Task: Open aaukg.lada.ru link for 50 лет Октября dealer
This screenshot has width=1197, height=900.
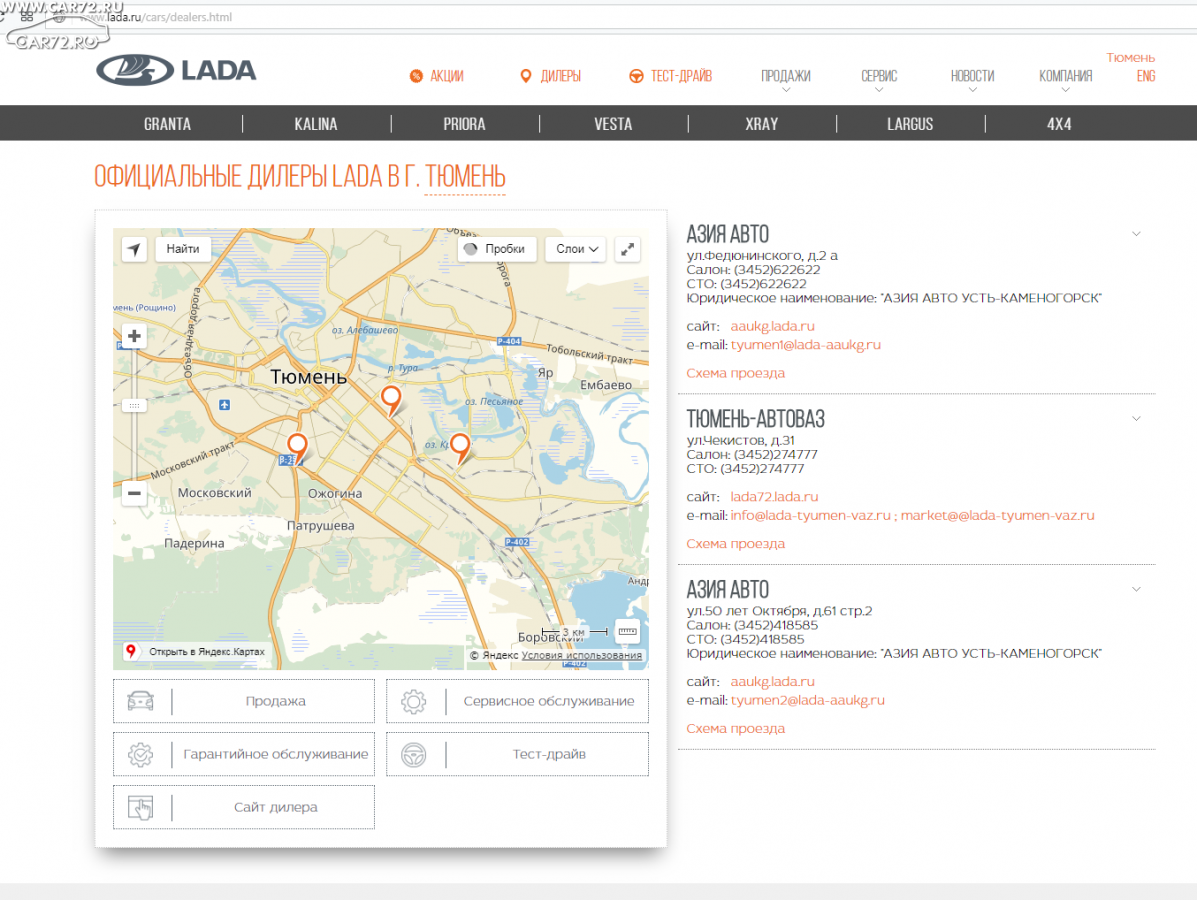Action: pos(773,682)
